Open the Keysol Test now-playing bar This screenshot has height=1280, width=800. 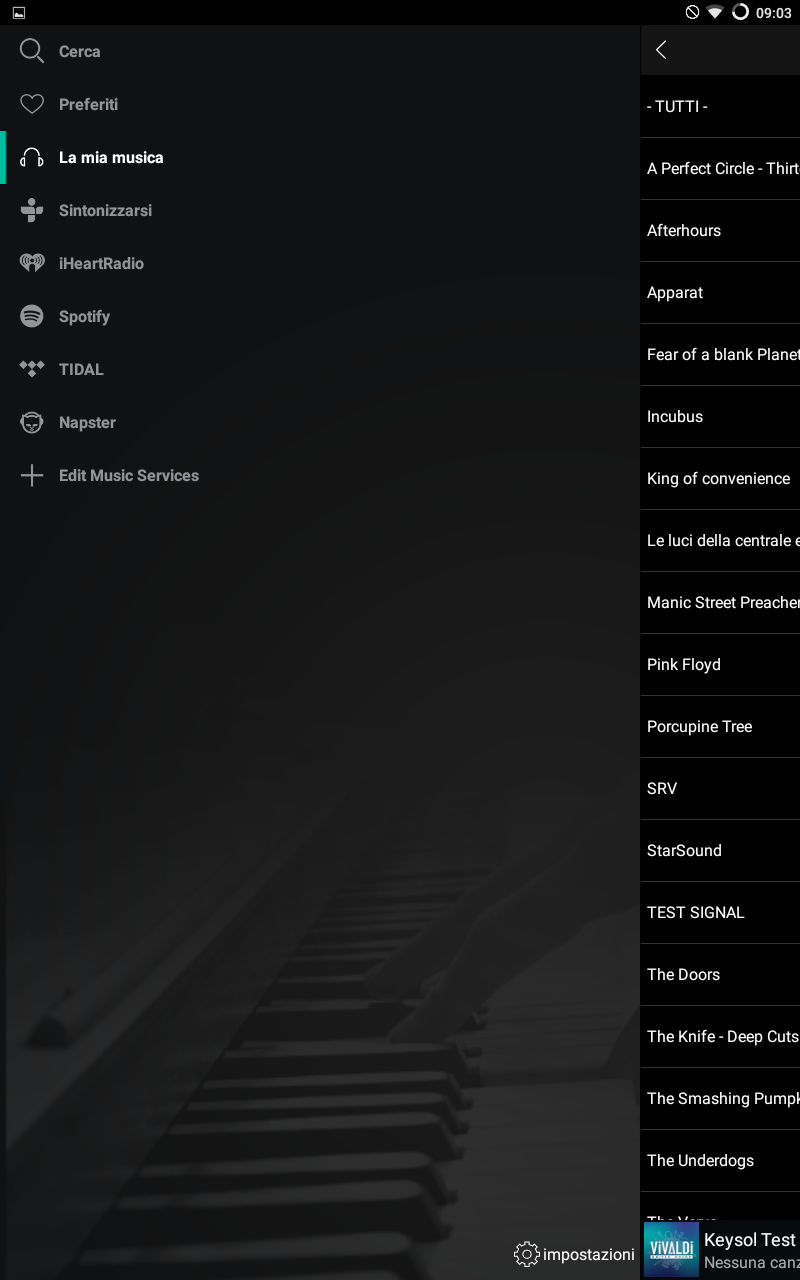(720, 1250)
